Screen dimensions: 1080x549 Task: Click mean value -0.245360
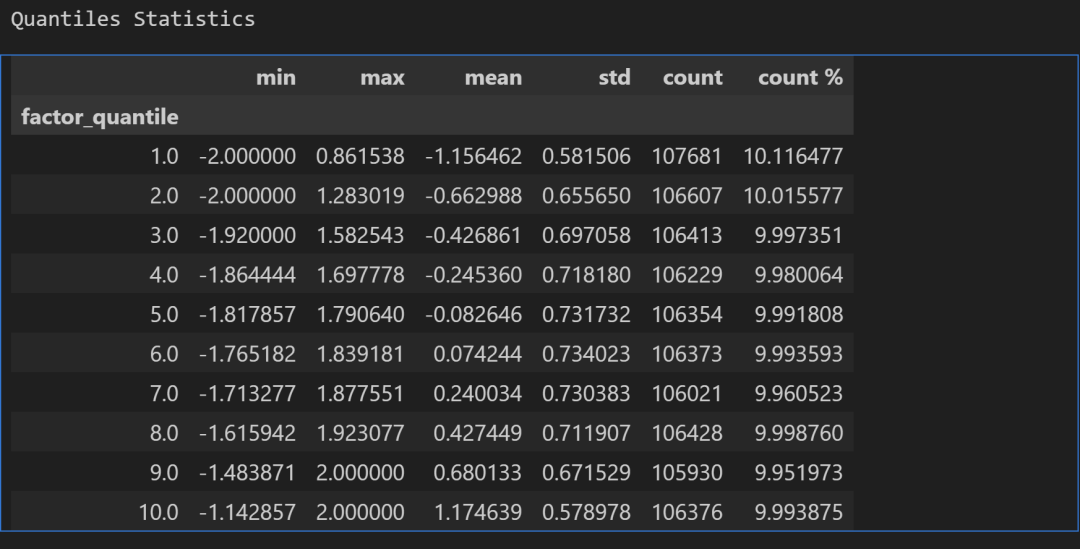tap(473, 275)
